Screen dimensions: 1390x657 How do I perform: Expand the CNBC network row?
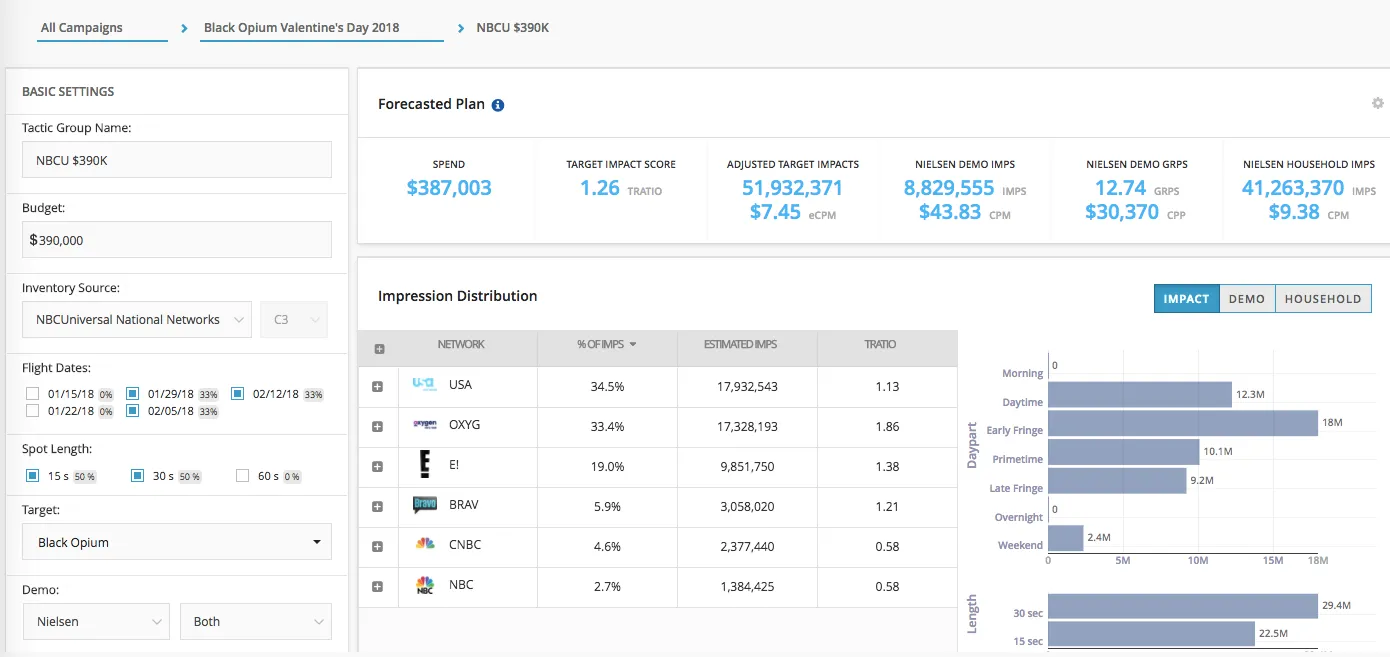tap(378, 547)
